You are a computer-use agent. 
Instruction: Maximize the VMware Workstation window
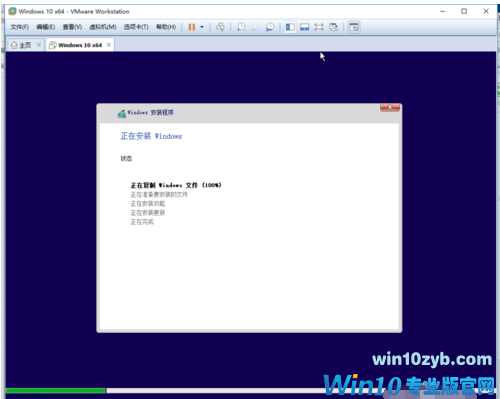click(464, 11)
